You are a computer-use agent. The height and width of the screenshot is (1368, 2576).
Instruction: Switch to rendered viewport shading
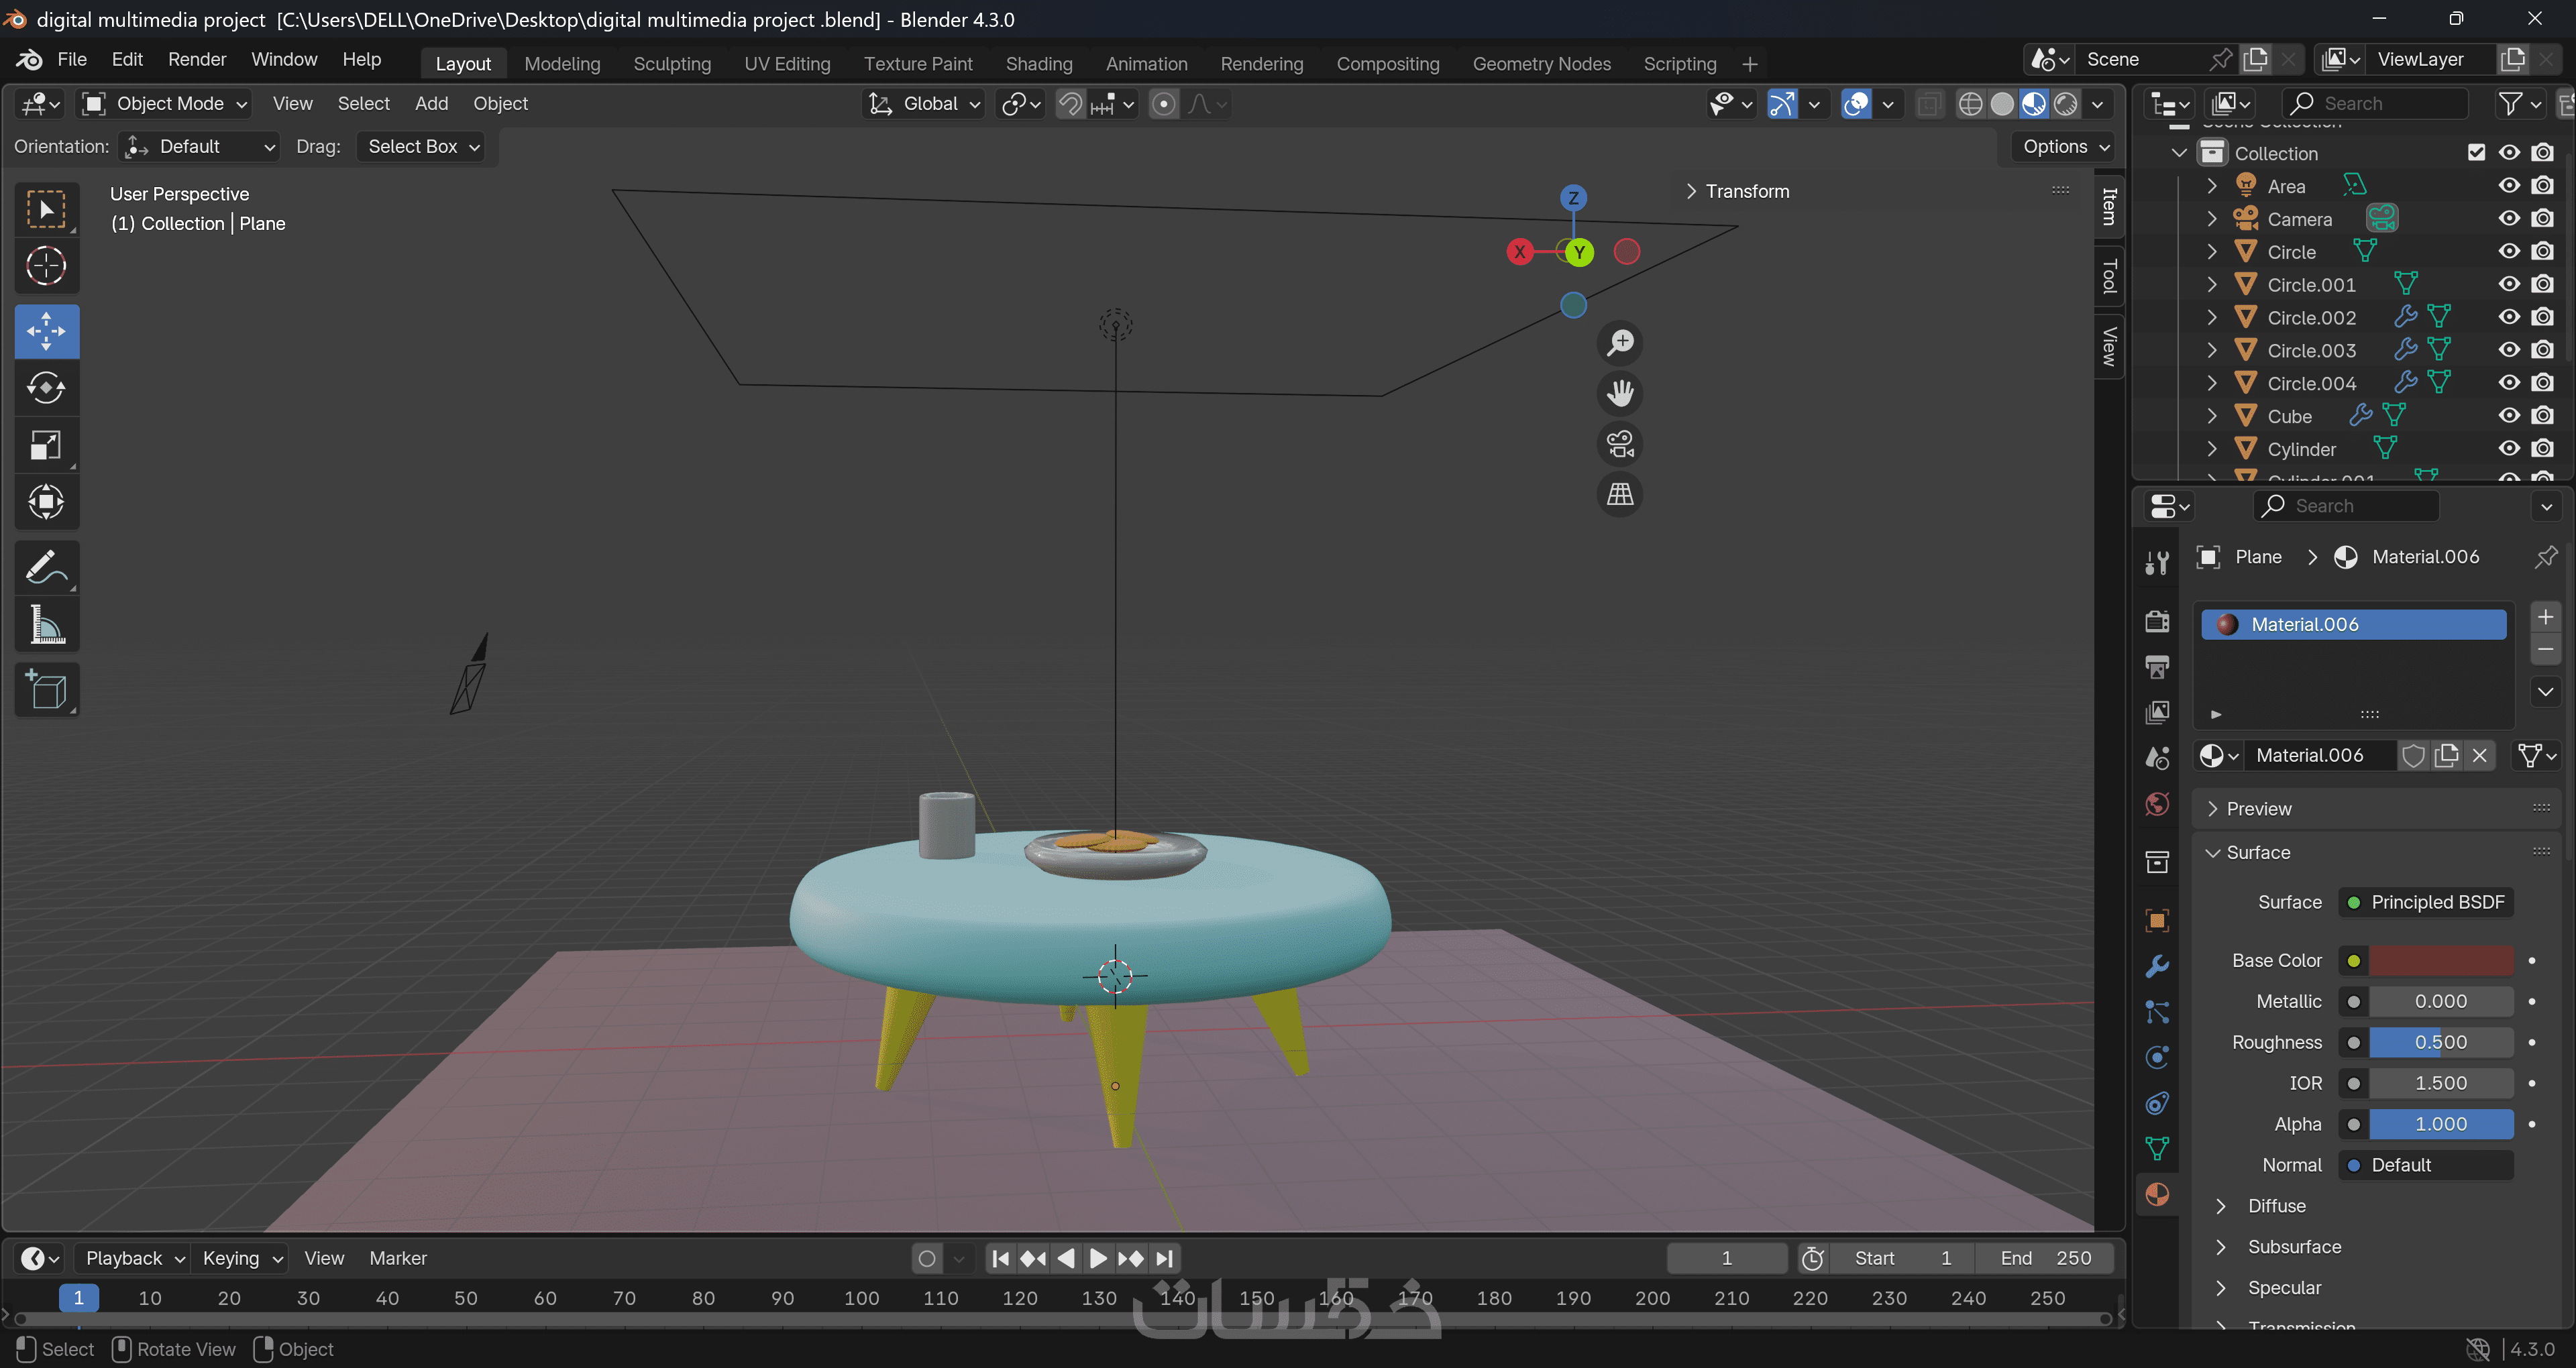pos(2065,104)
